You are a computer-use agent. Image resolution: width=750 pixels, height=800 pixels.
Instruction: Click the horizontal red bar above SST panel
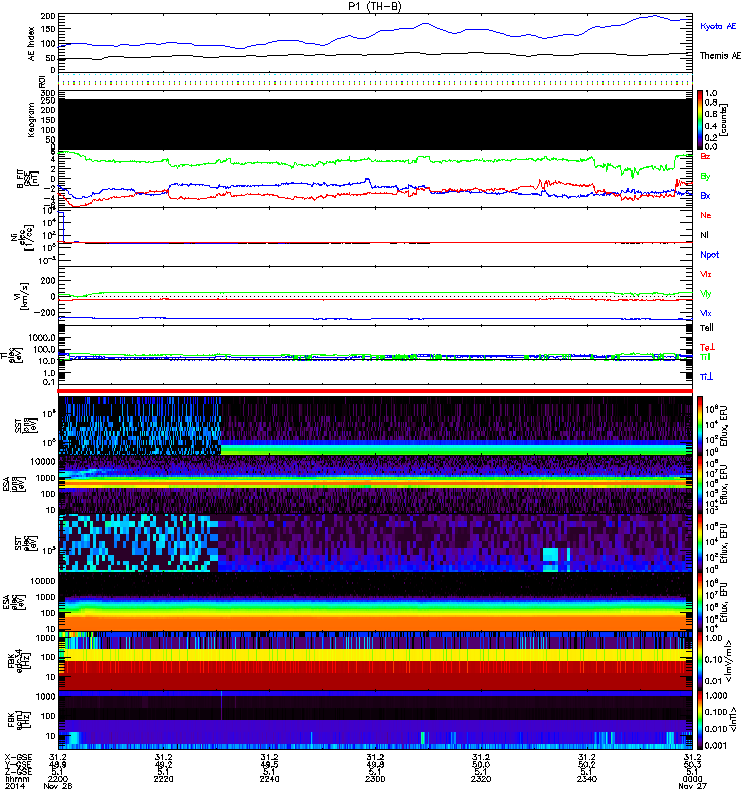[376, 391]
